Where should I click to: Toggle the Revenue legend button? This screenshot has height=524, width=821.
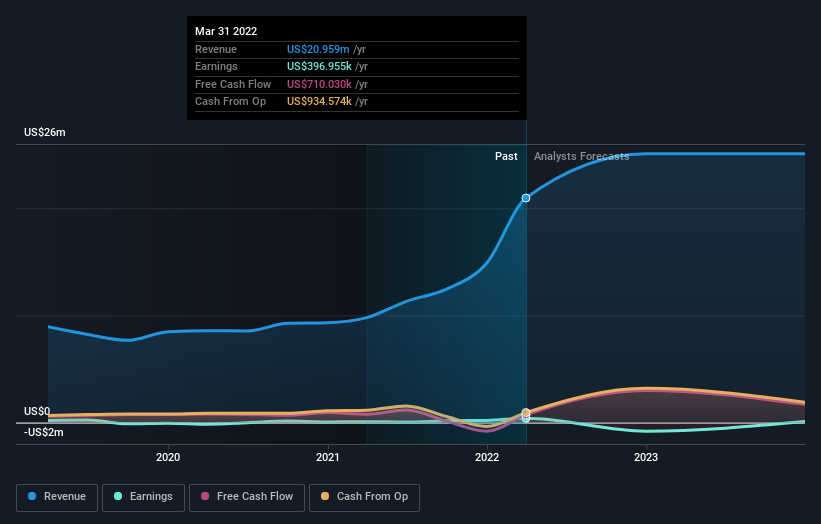coord(57,497)
